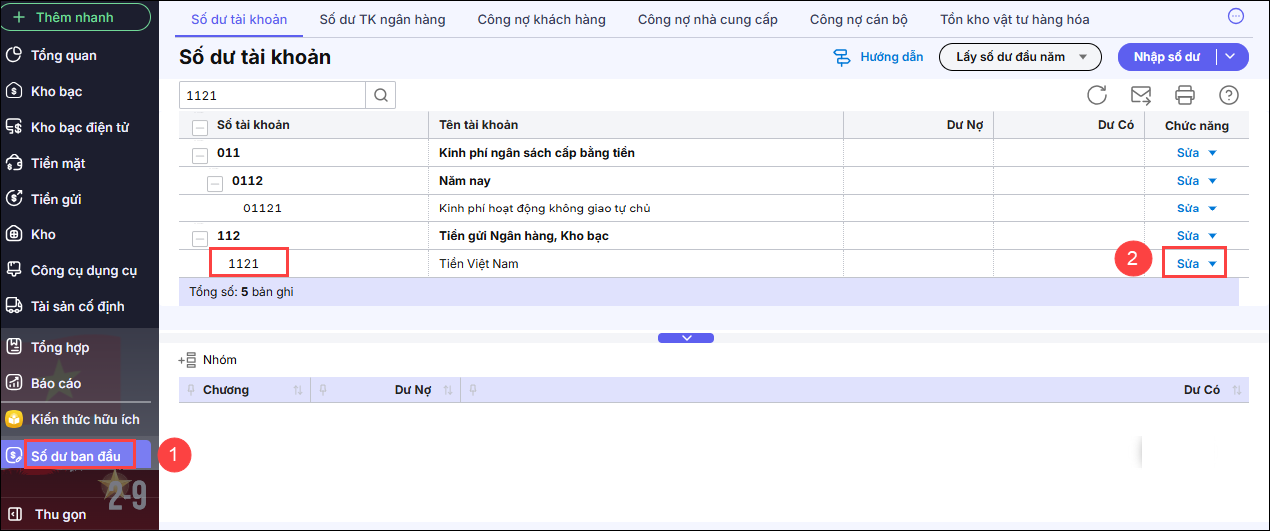Collapse account 0112 row
Viewport: 1270px width, 531px height.
click(x=215, y=182)
